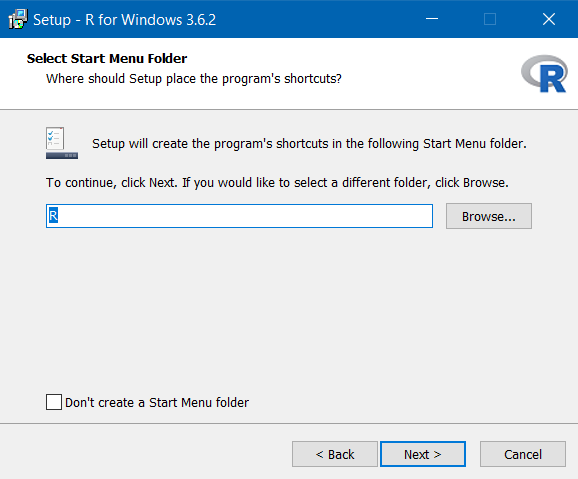Click the "Where should Setup place" subtitle text

point(194,79)
